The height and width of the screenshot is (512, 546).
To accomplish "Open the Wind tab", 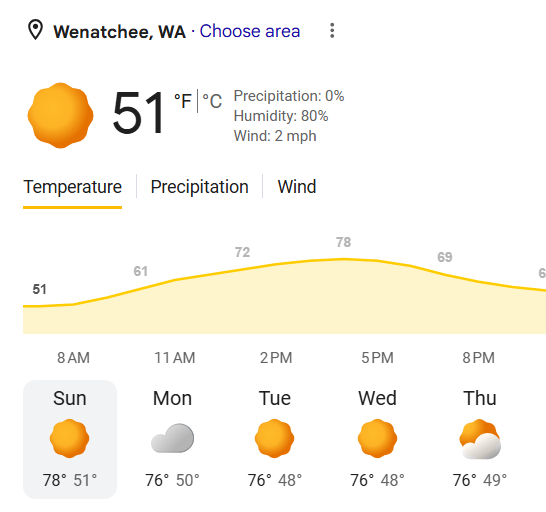I will click(297, 187).
